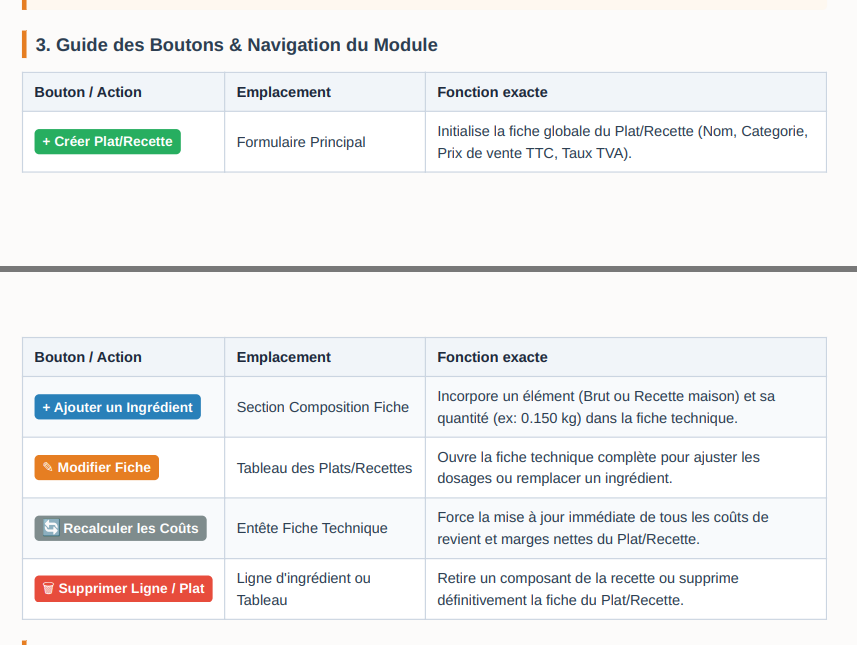Click the plus sign in Ajouter un Ingrédient
The image size is (857, 645).
tap(46, 407)
